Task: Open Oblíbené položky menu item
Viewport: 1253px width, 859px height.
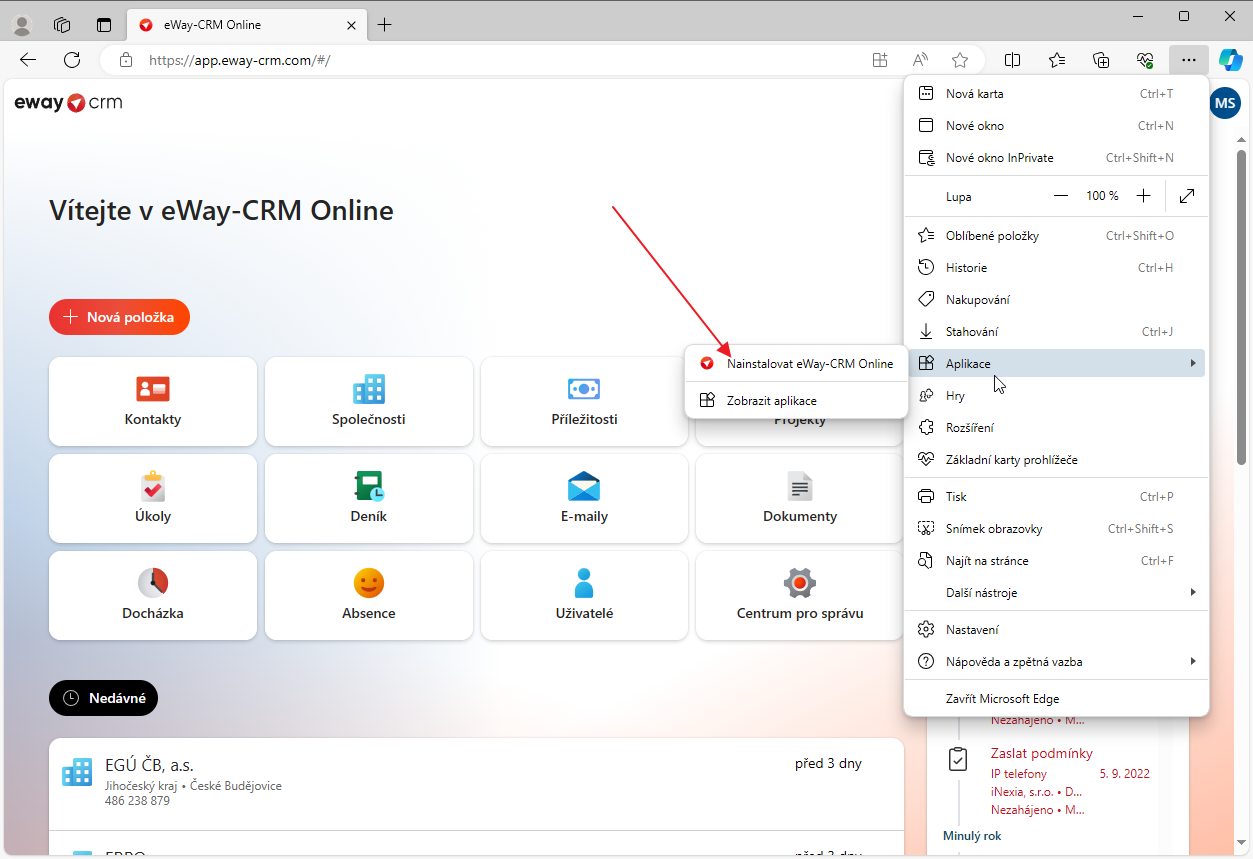Action: pyautogui.click(x=1056, y=236)
